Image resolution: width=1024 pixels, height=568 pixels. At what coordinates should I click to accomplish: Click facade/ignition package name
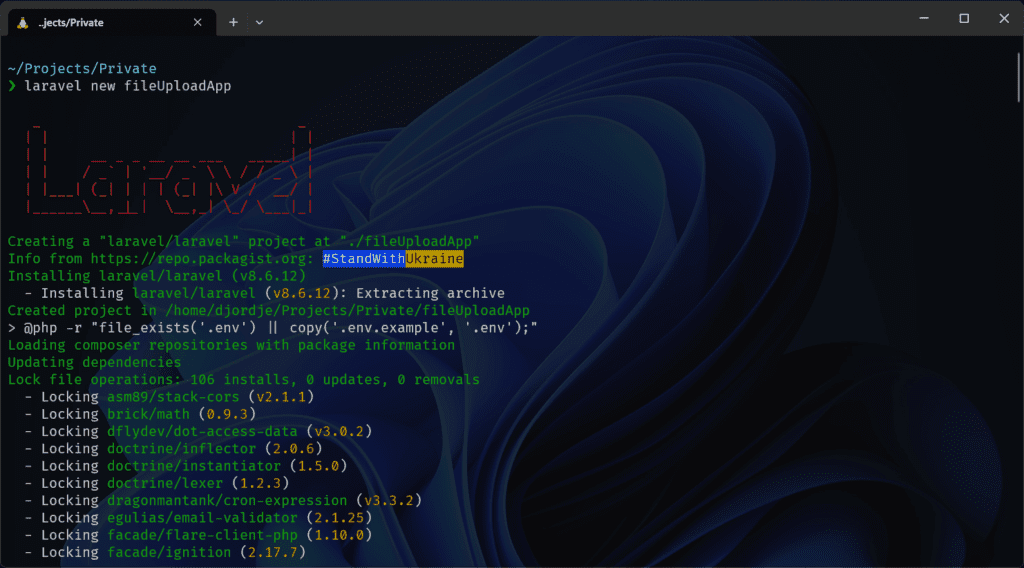(x=169, y=552)
